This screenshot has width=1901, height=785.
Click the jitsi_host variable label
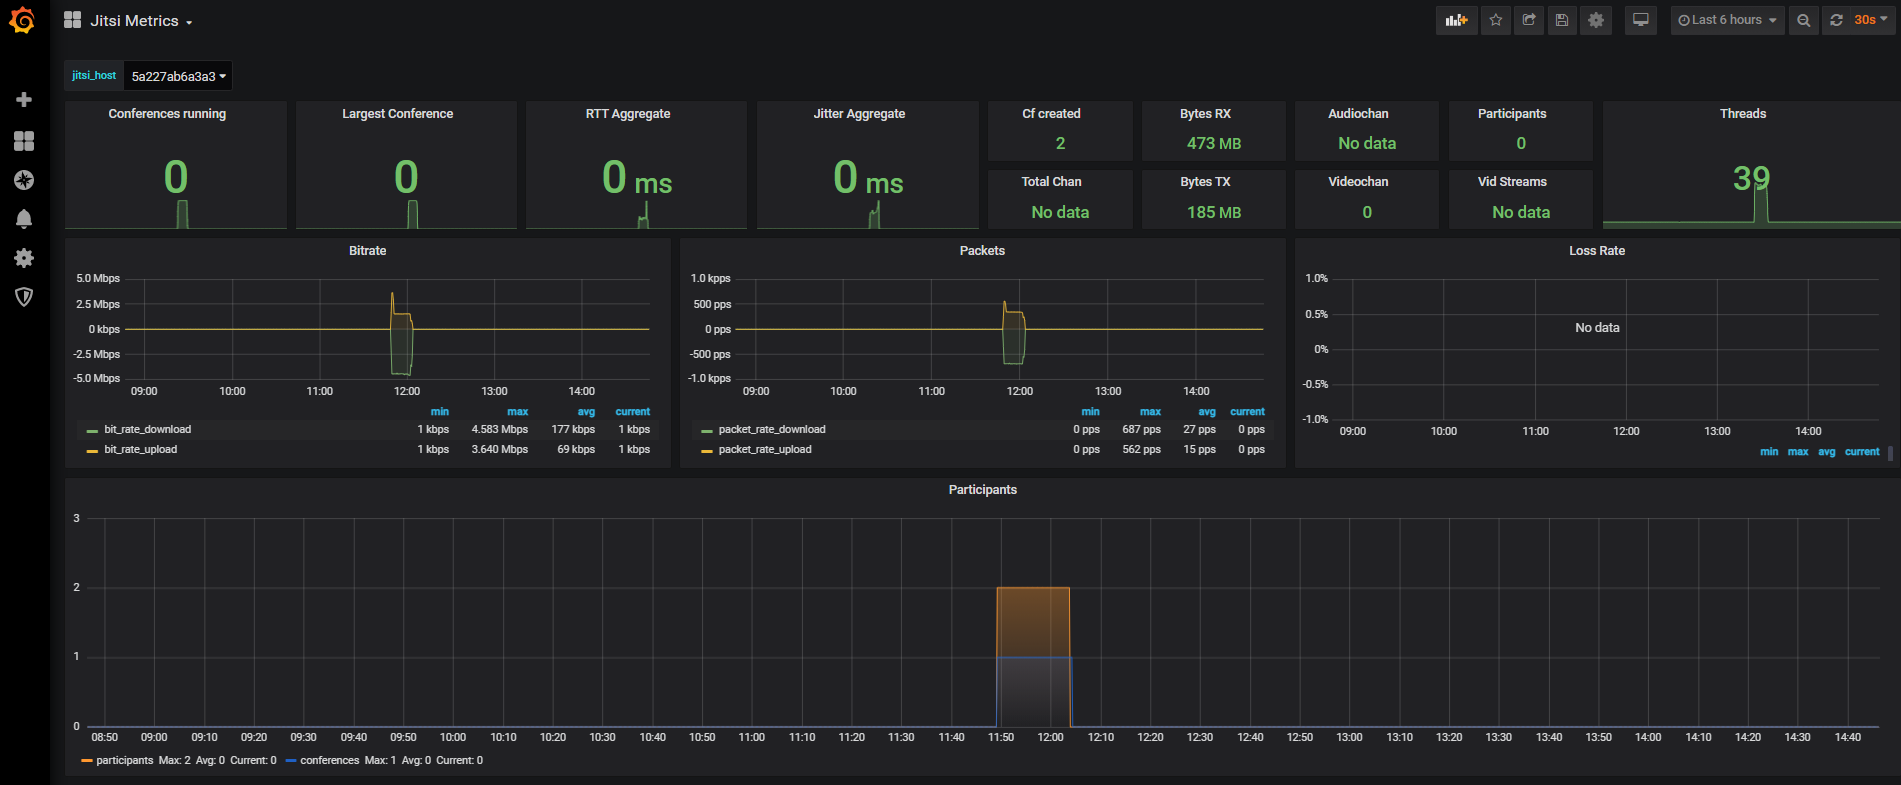coord(94,76)
